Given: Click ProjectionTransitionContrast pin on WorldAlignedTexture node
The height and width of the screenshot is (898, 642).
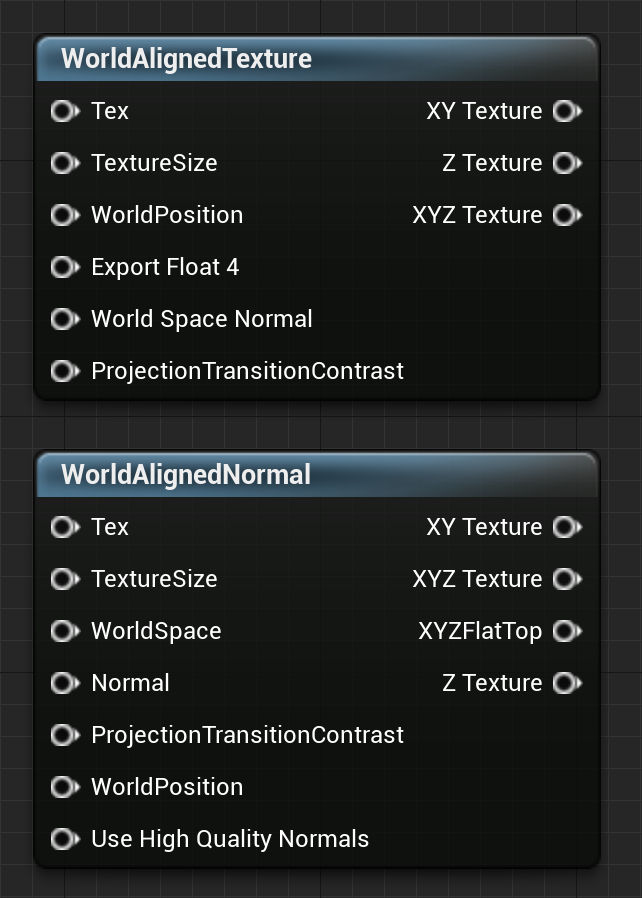Looking at the screenshot, I should [x=64, y=371].
